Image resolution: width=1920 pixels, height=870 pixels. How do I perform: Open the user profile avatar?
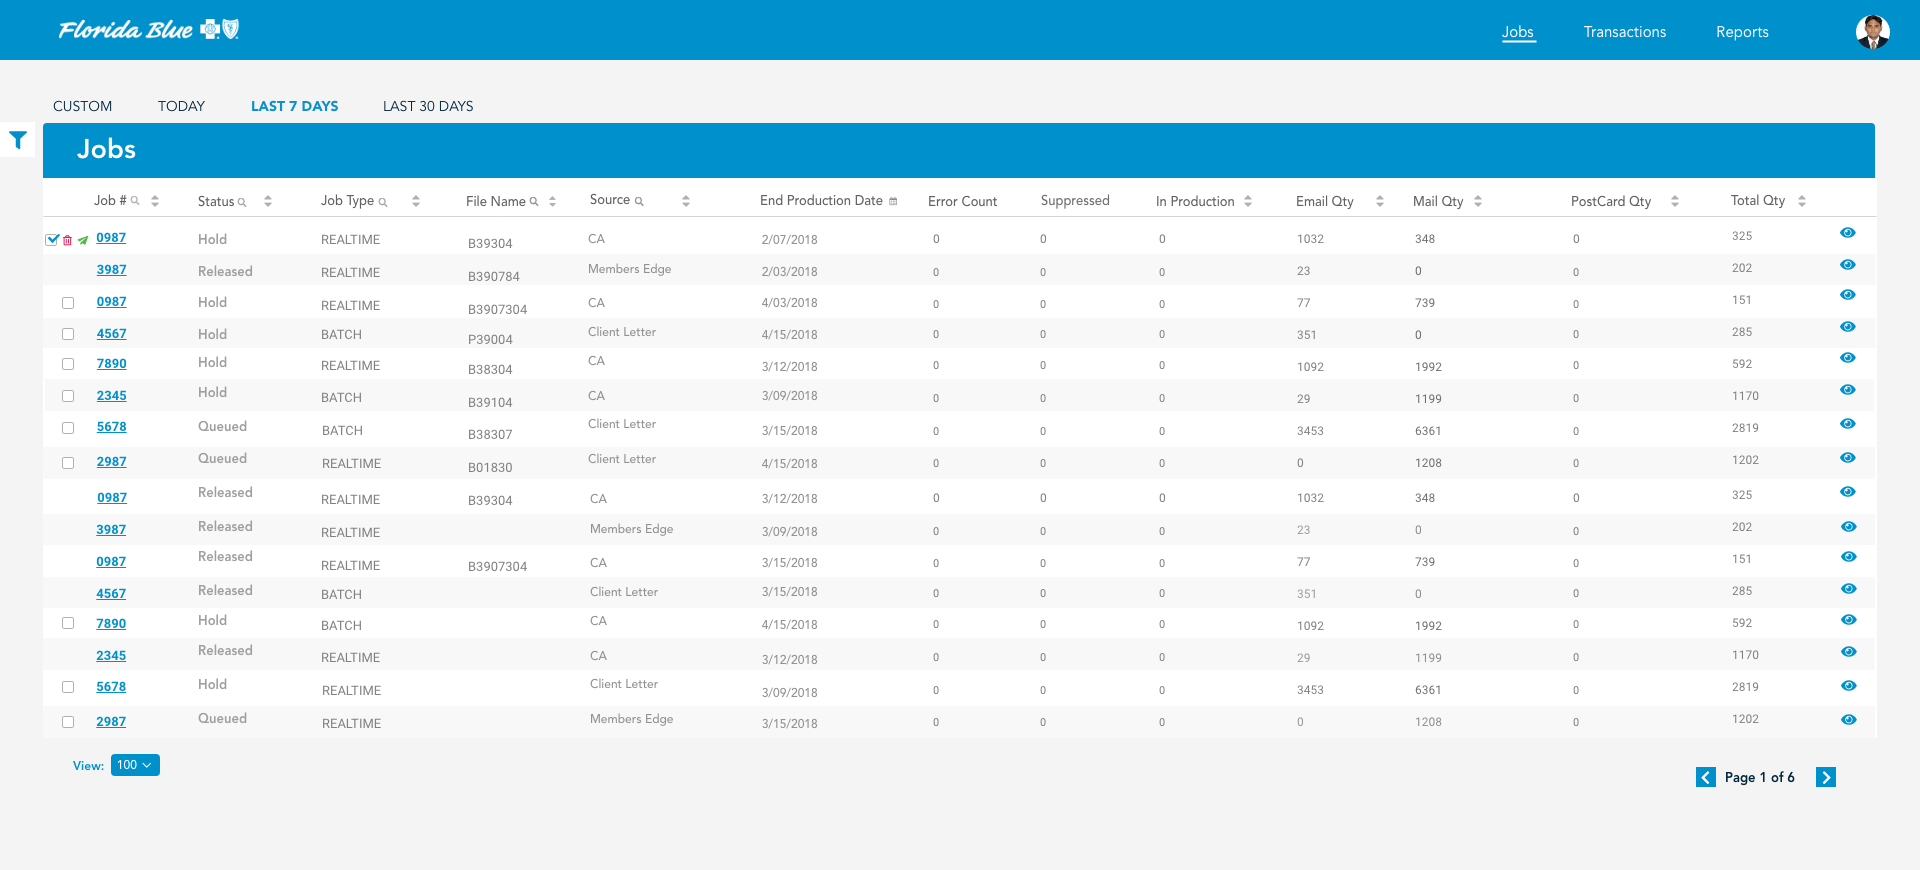coord(1872,32)
